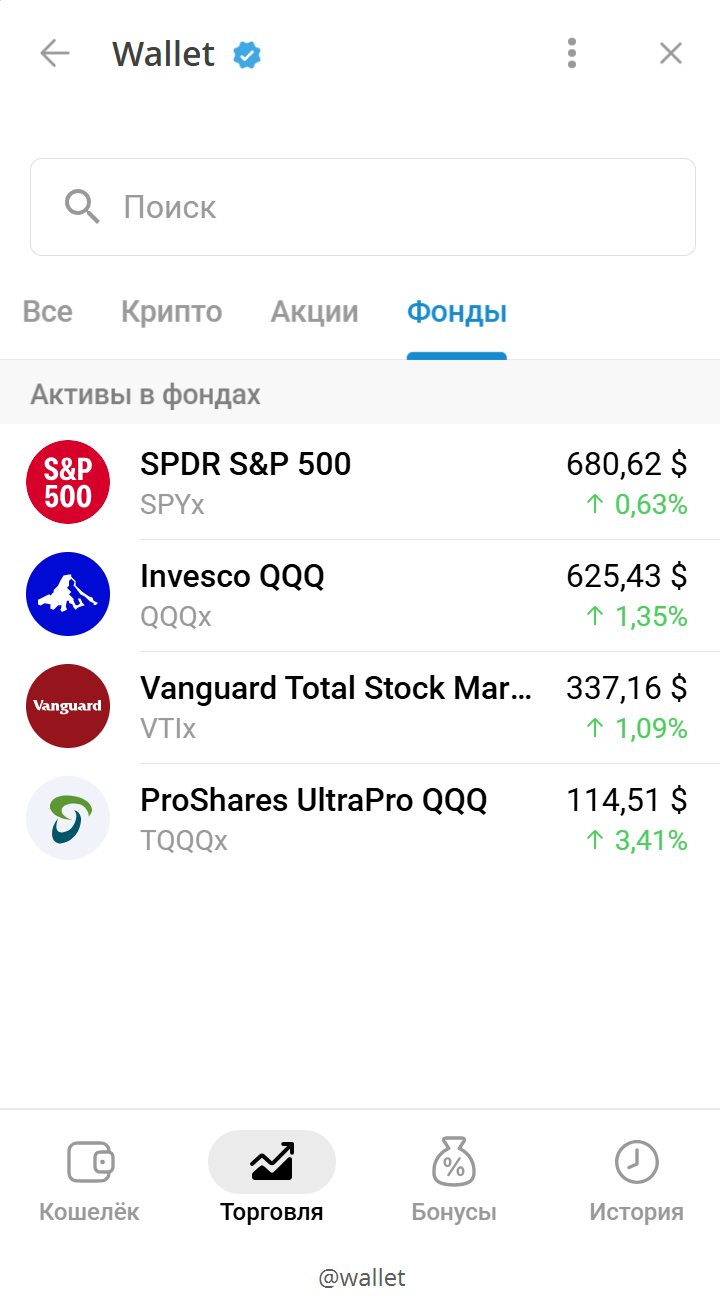Open the three-dot options menu
Viewport: 720px width, 1303px height.
tap(571, 53)
